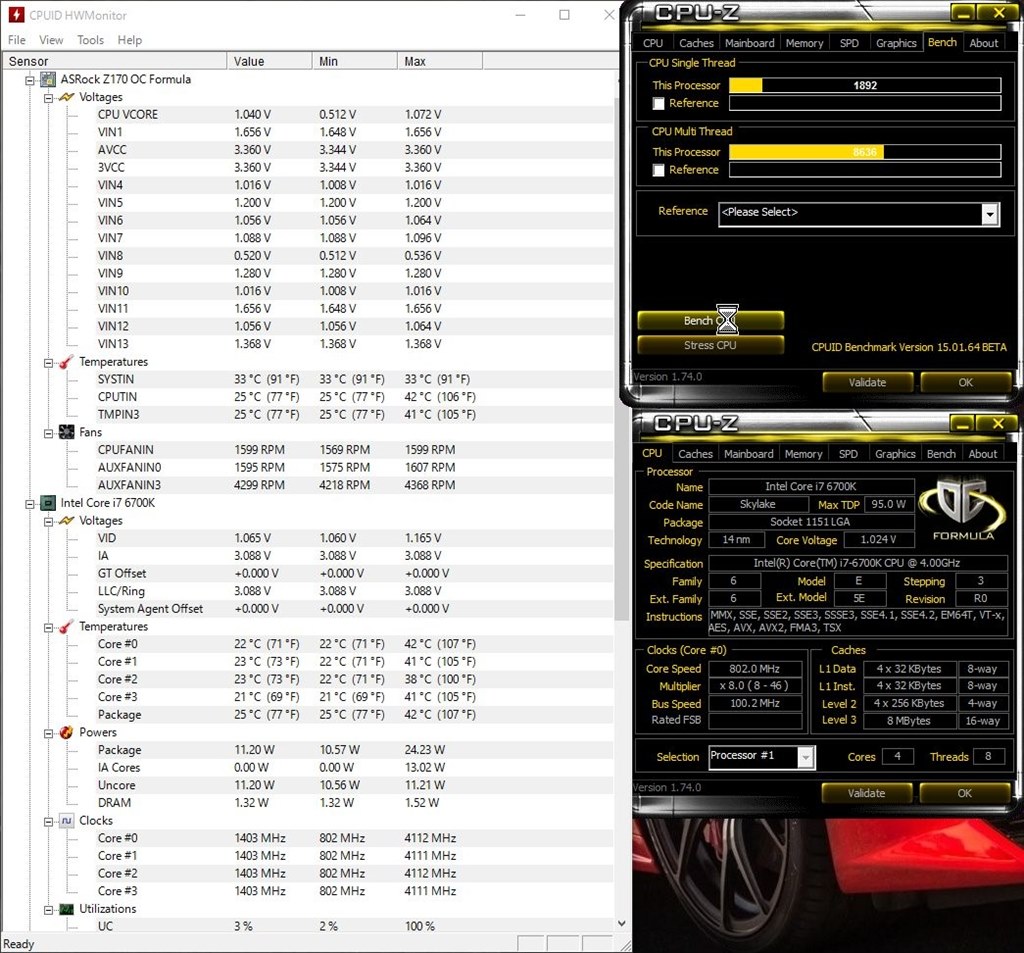
Task: Collapse the Powers tree node
Action: 48,733
